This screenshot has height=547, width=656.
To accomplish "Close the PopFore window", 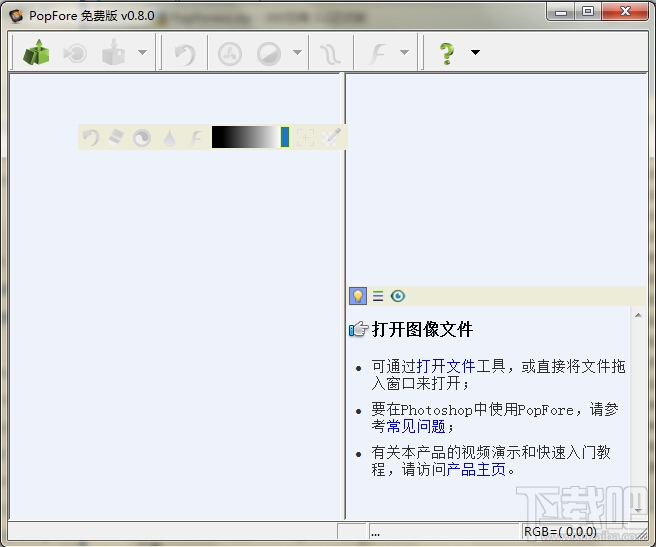I will 625,12.
